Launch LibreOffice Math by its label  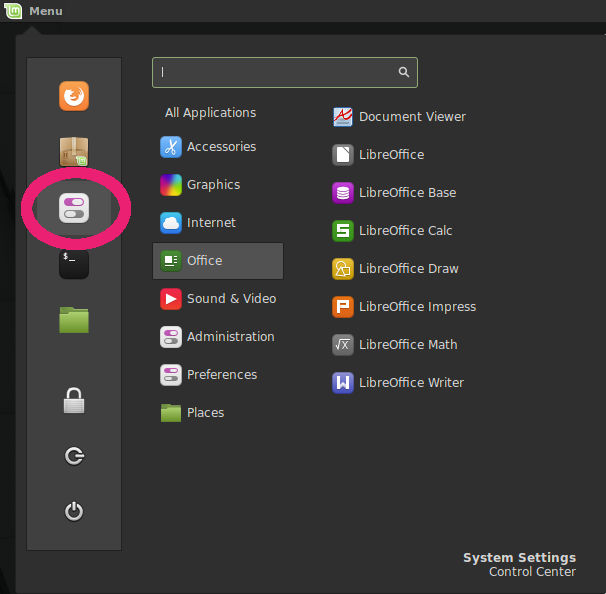pos(408,344)
